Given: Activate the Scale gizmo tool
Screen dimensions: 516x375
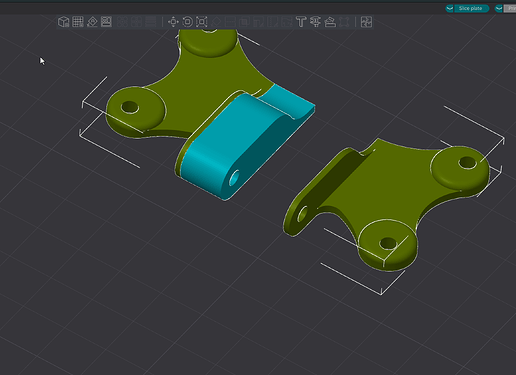Looking at the screenshot, I should pyautogui.click(x=202, y=22).
